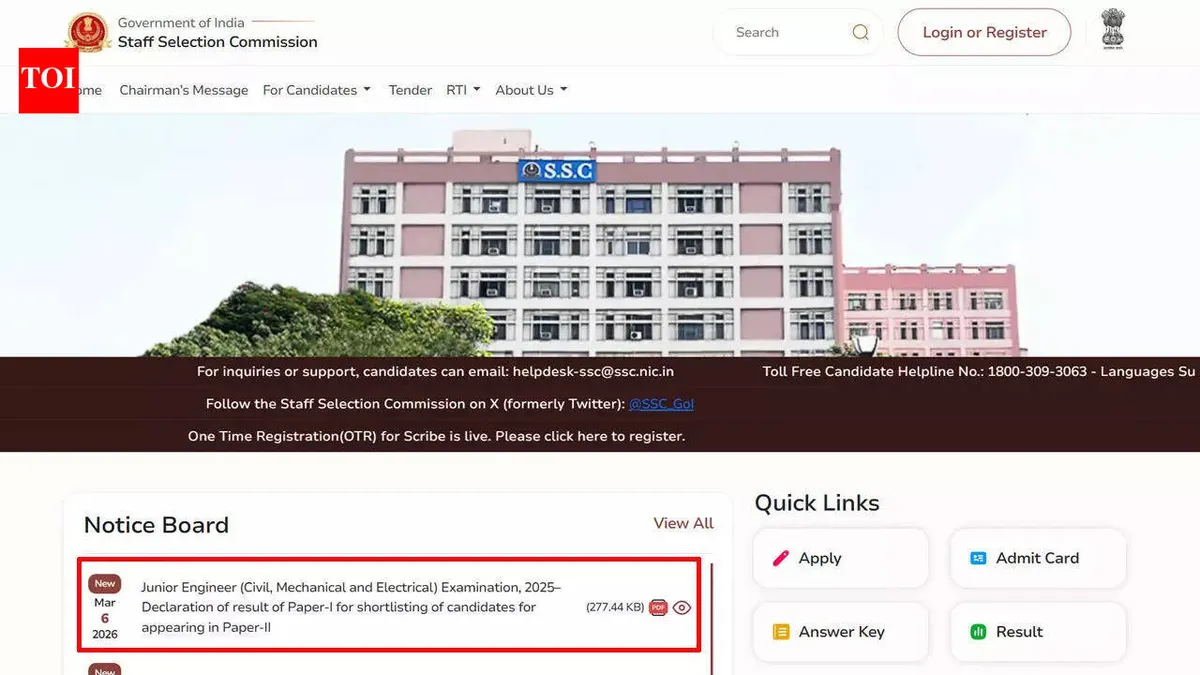Viewport: 1200px width, 675px height.
Task: Select the Apply pencil icon
Action: click(782, 558)
